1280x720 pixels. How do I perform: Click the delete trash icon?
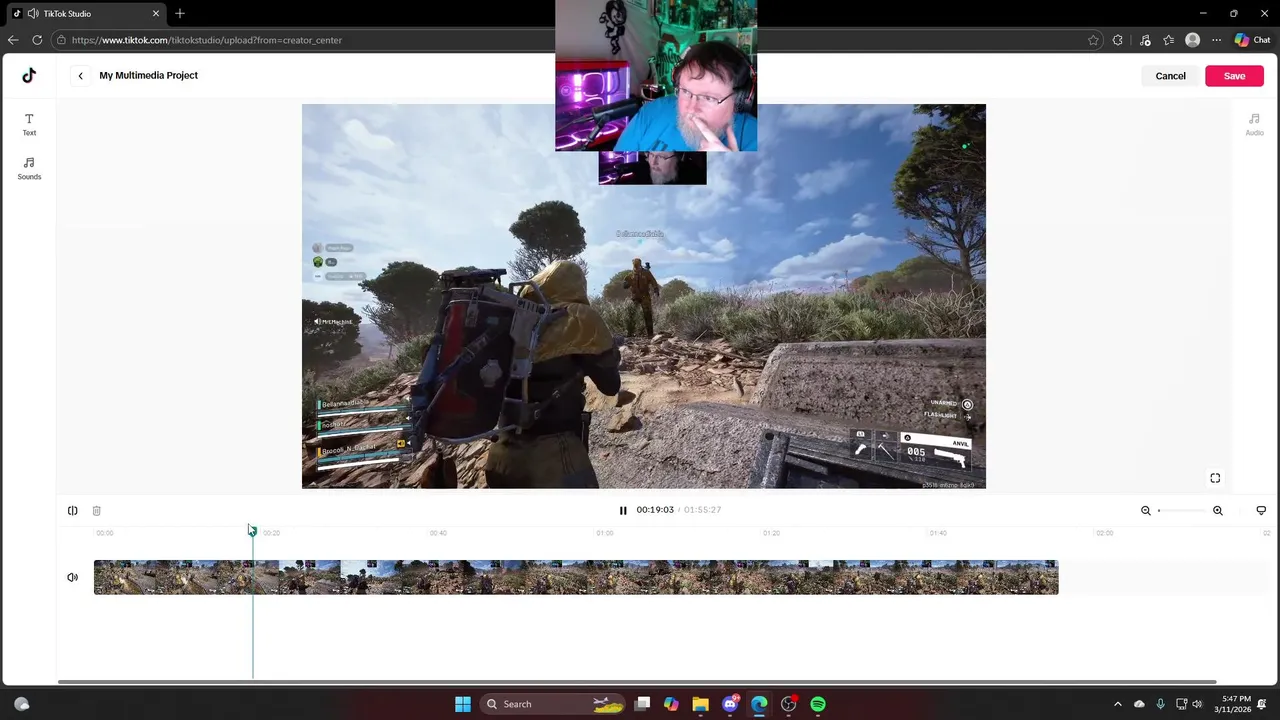(x=97, y=511)
